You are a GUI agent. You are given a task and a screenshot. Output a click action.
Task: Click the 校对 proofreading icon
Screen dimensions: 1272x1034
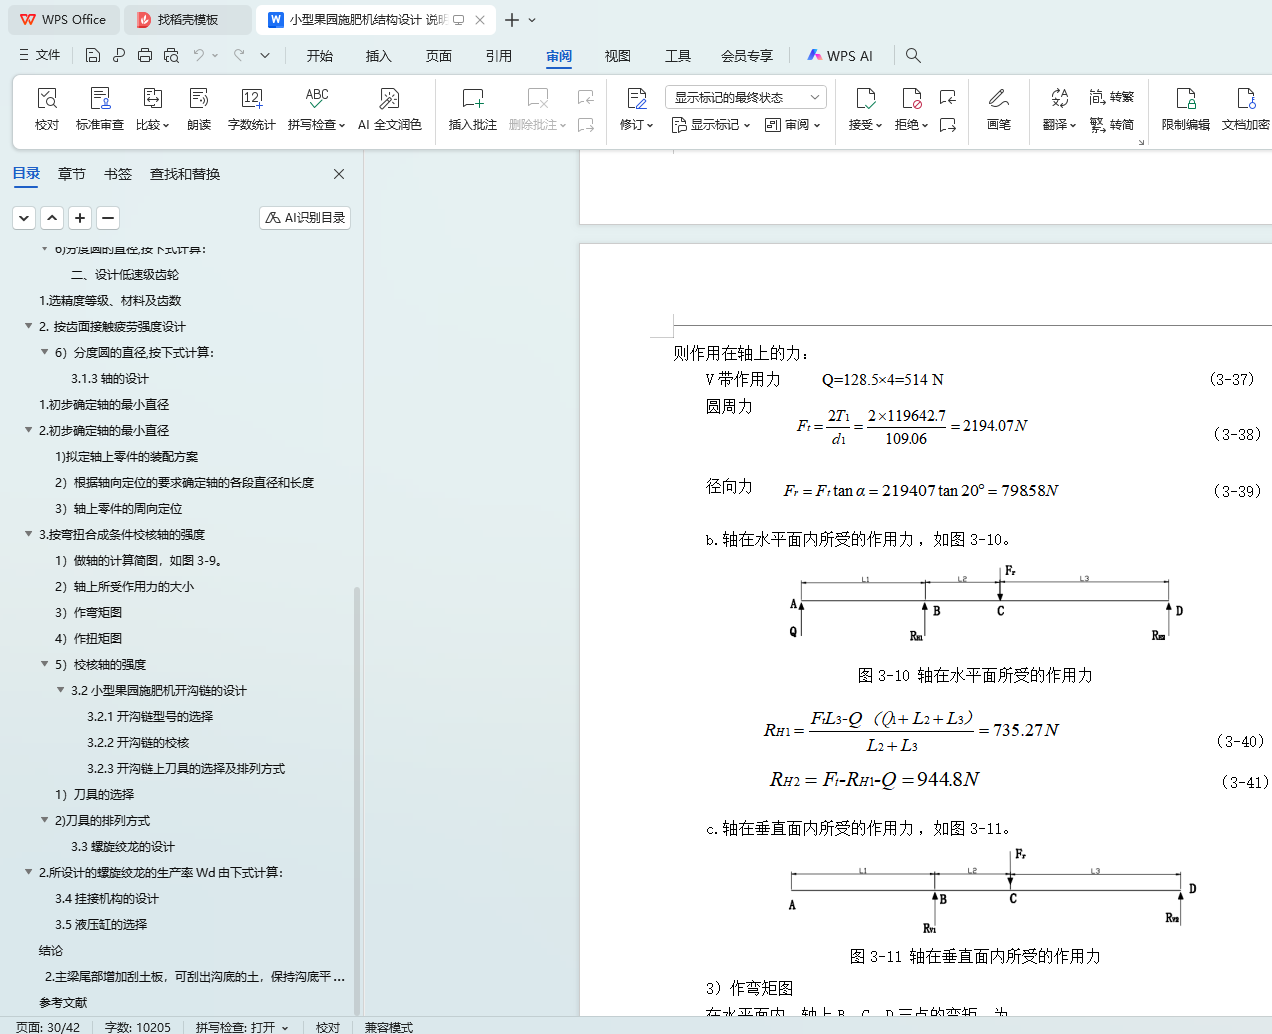tap(47, 98)
